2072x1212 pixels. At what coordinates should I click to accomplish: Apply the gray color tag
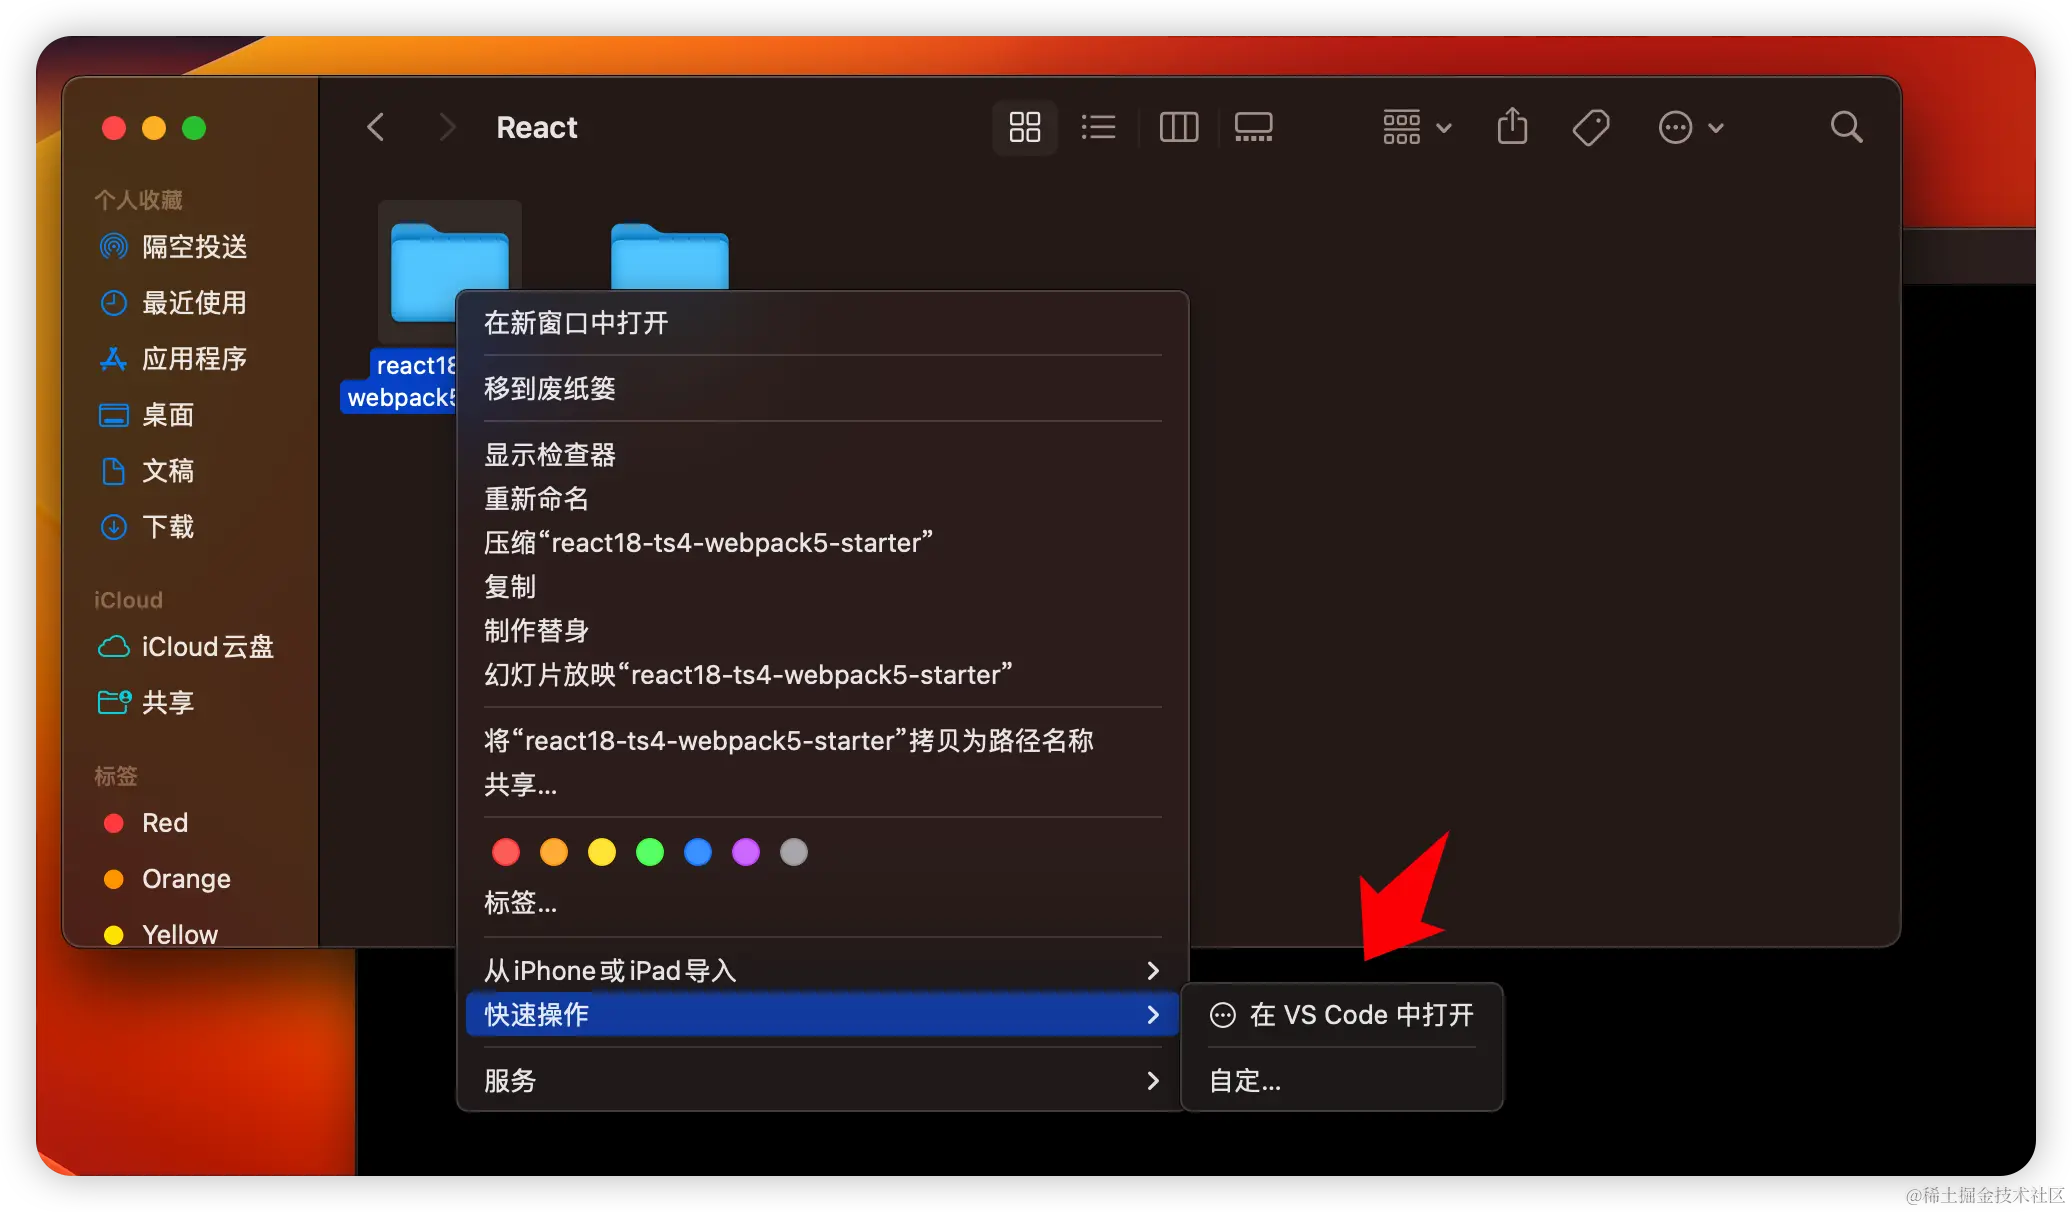794,852
